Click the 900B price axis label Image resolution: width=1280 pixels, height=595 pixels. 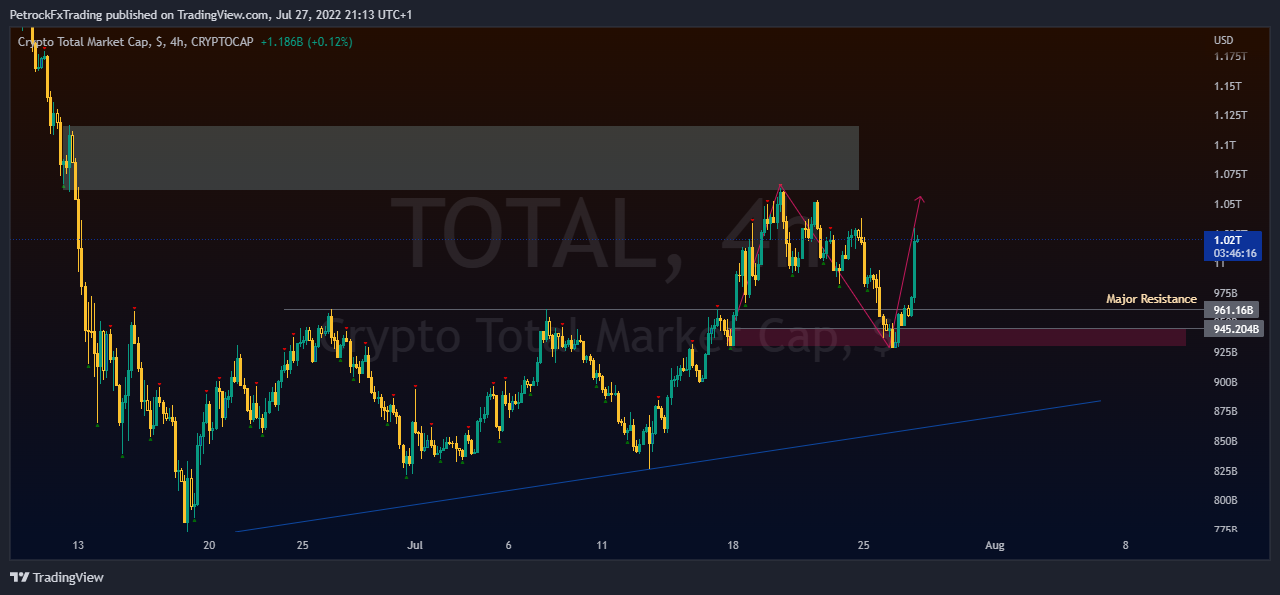tap(1225, 382)
